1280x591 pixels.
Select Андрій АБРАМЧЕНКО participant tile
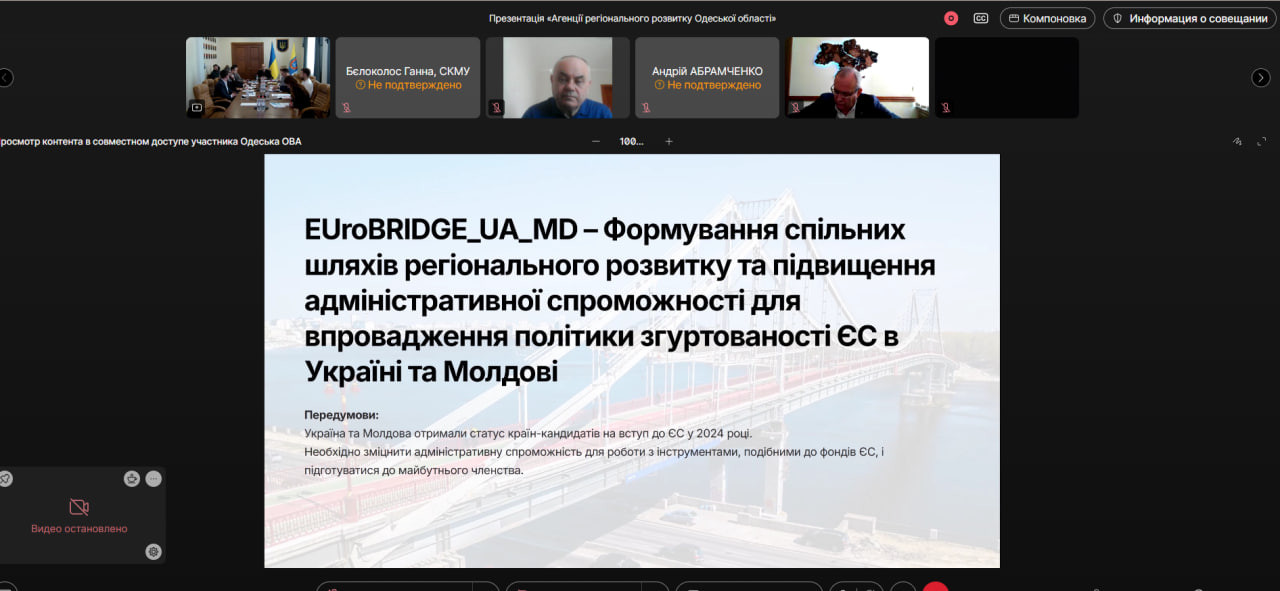[707, 77]
